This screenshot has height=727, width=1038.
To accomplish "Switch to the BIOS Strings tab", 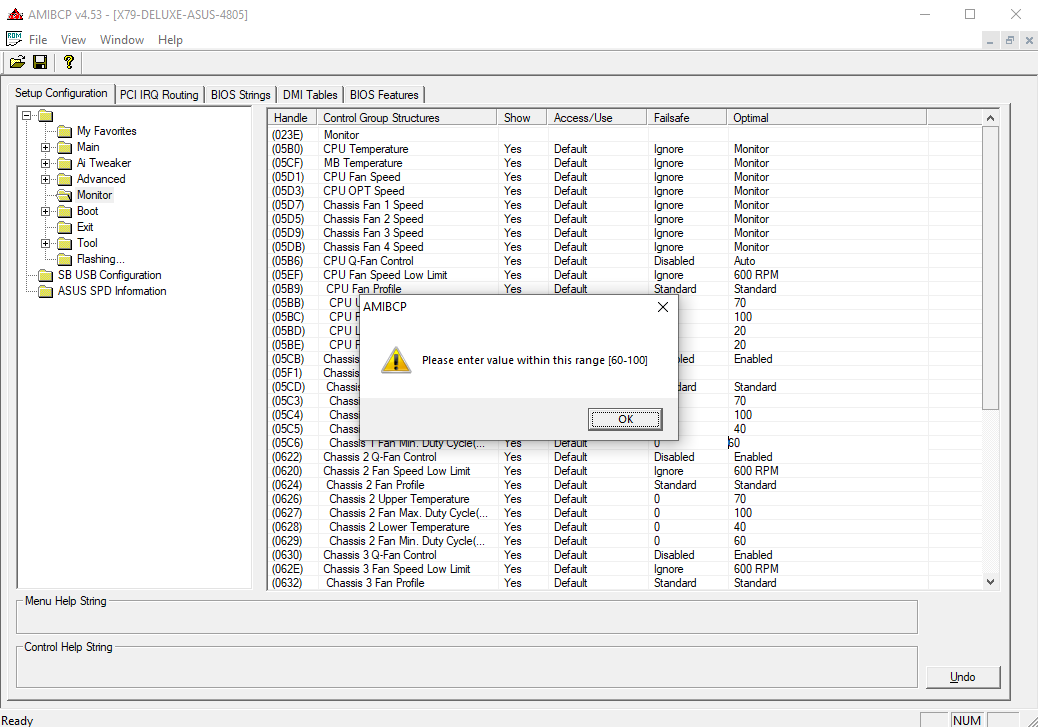I will tap(240, 95).
